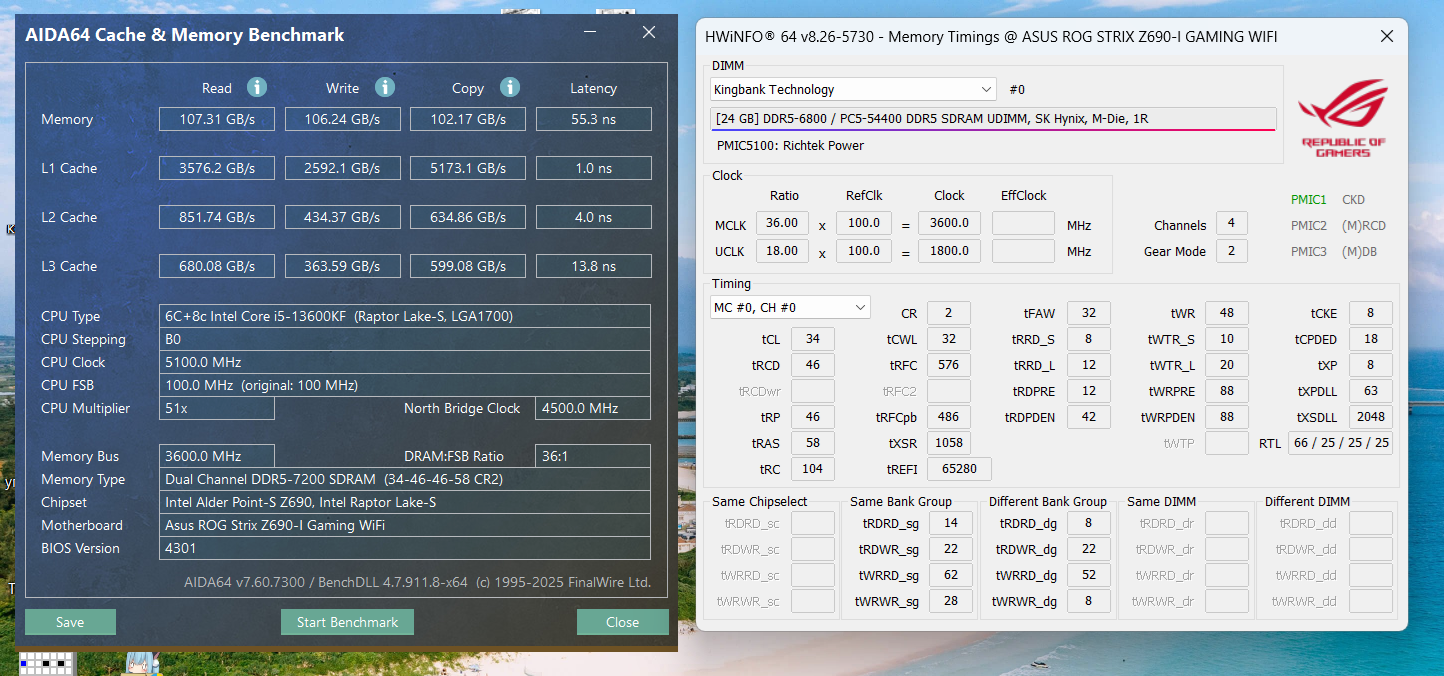Click the tXSR value 1058
The image size is (1444, 676).
[x=949, y=443]
